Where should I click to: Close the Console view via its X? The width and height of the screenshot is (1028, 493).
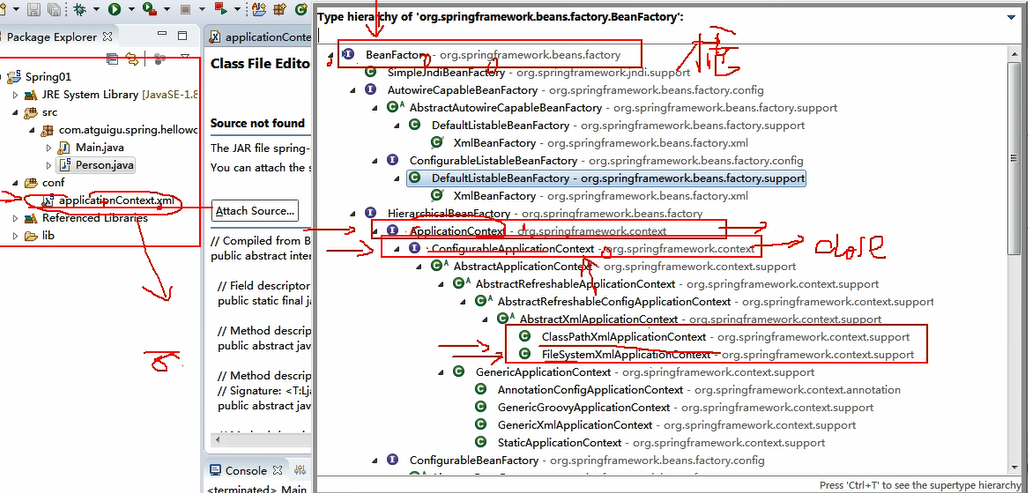coord(277,471)
